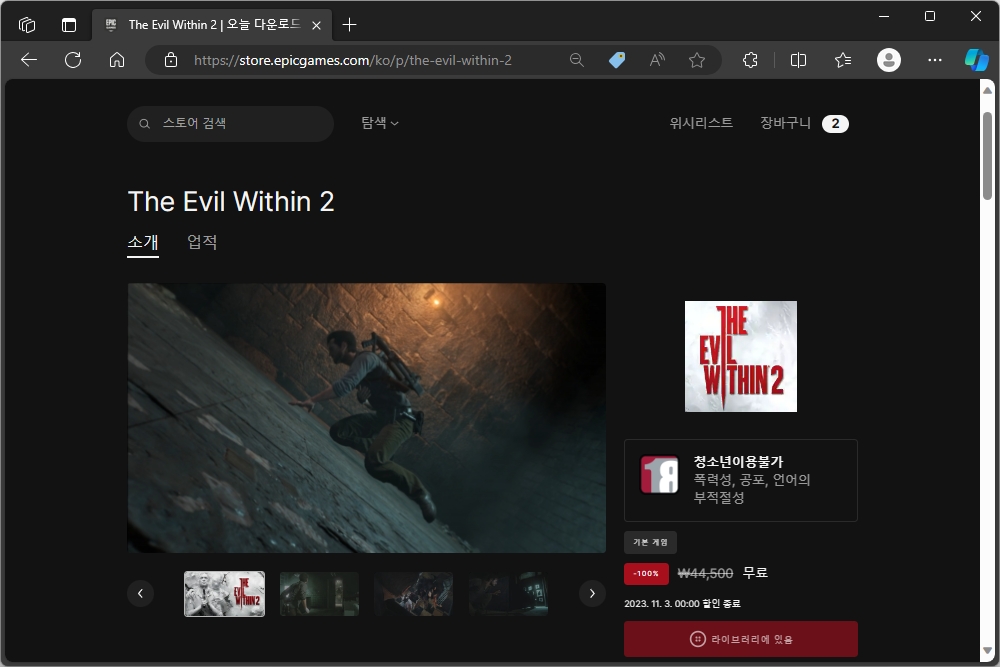This screenshot has width=1000, height=667.
Task: Click the scrollbar up arrow
Action: 987,91
